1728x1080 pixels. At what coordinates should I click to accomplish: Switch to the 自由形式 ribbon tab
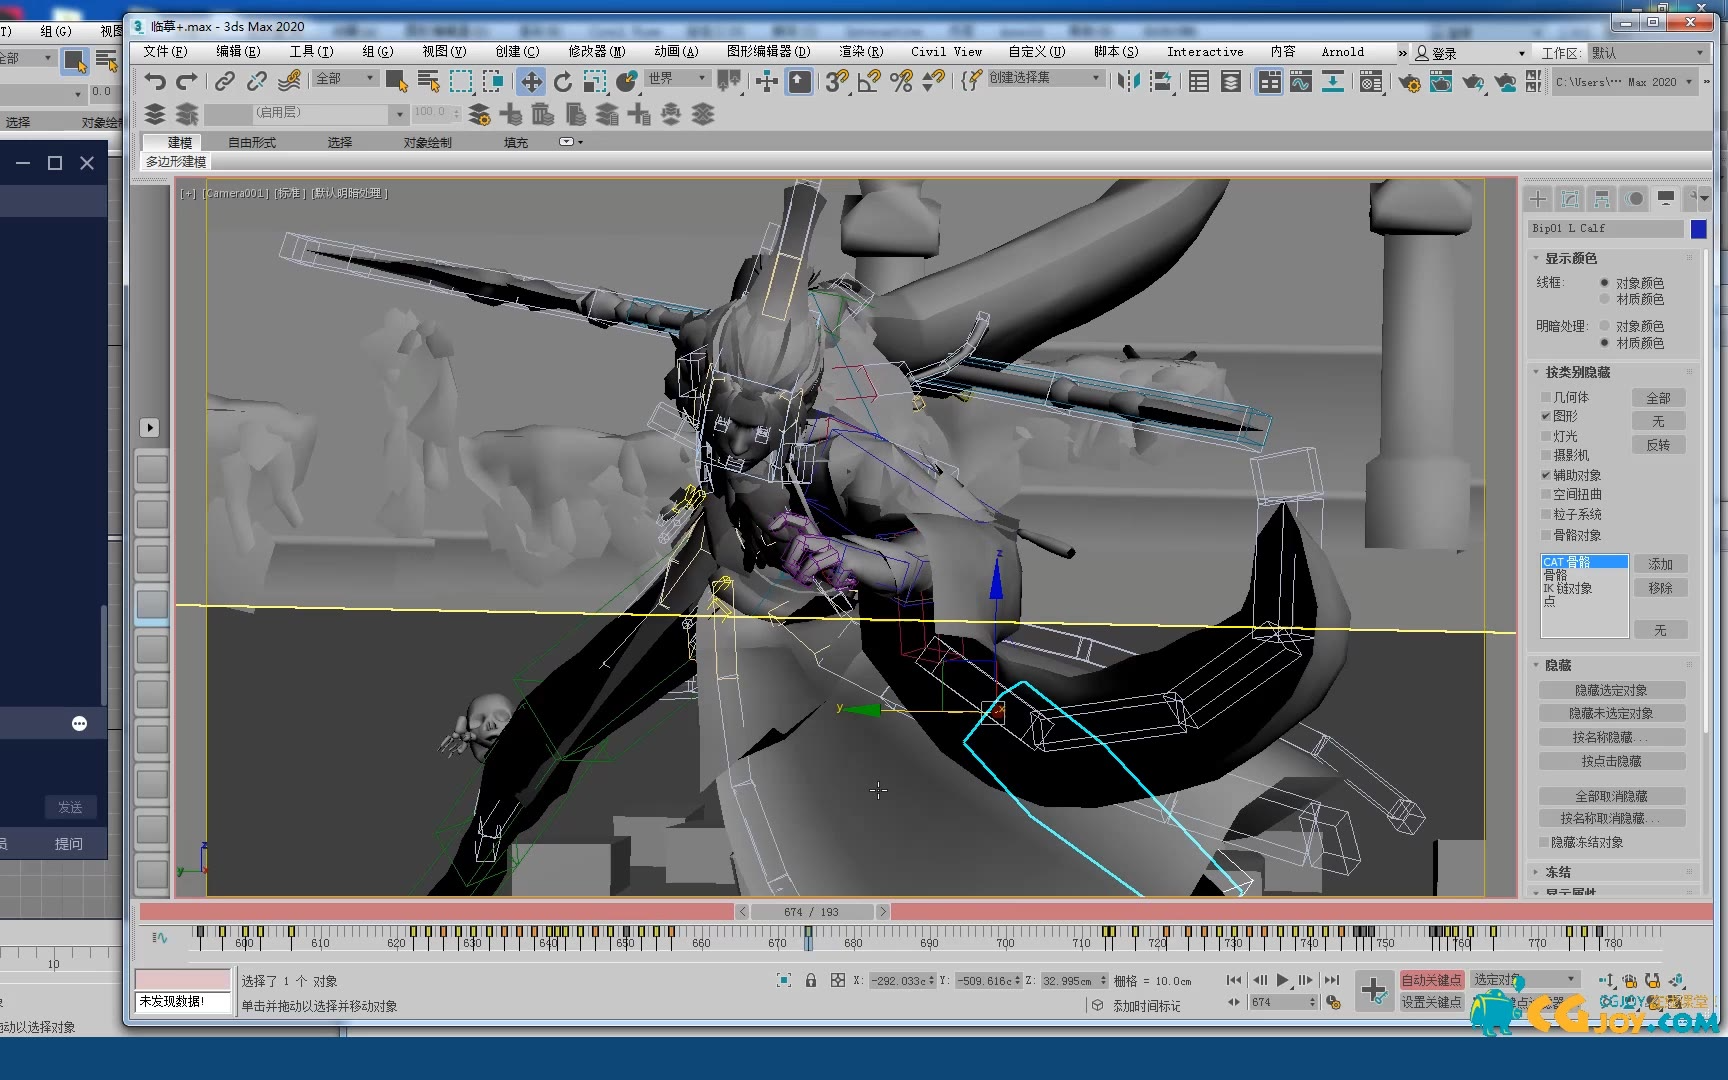click(x=251, y=143)
